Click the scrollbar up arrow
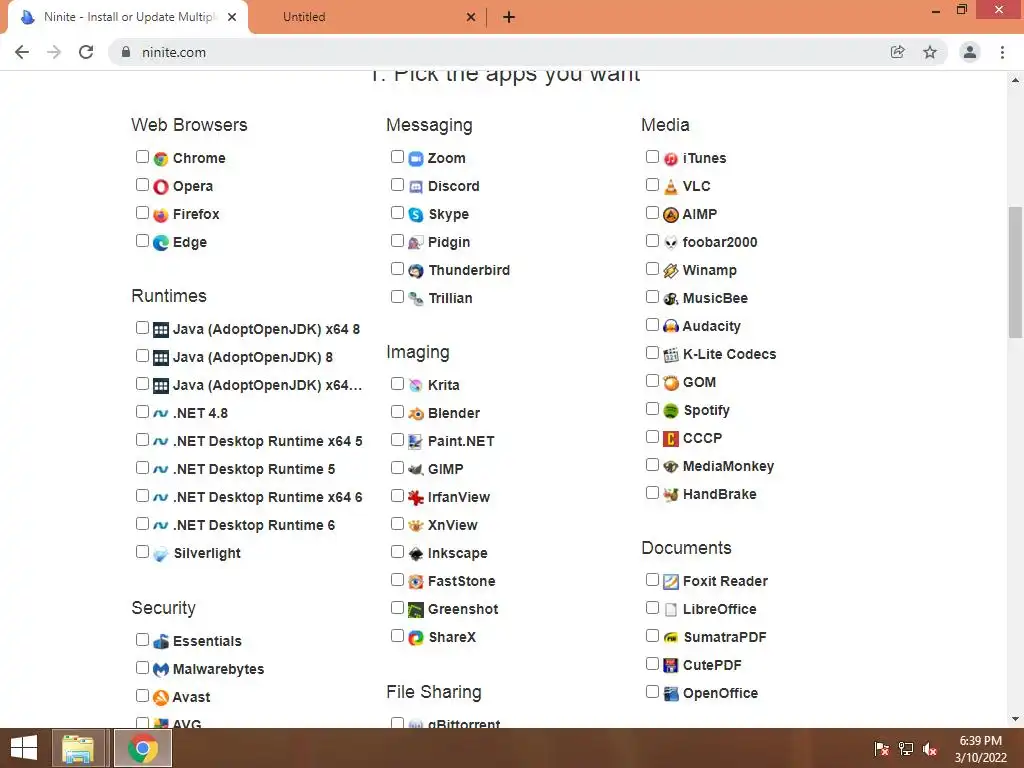The image size is (1024, 768). coord(1015,80)
